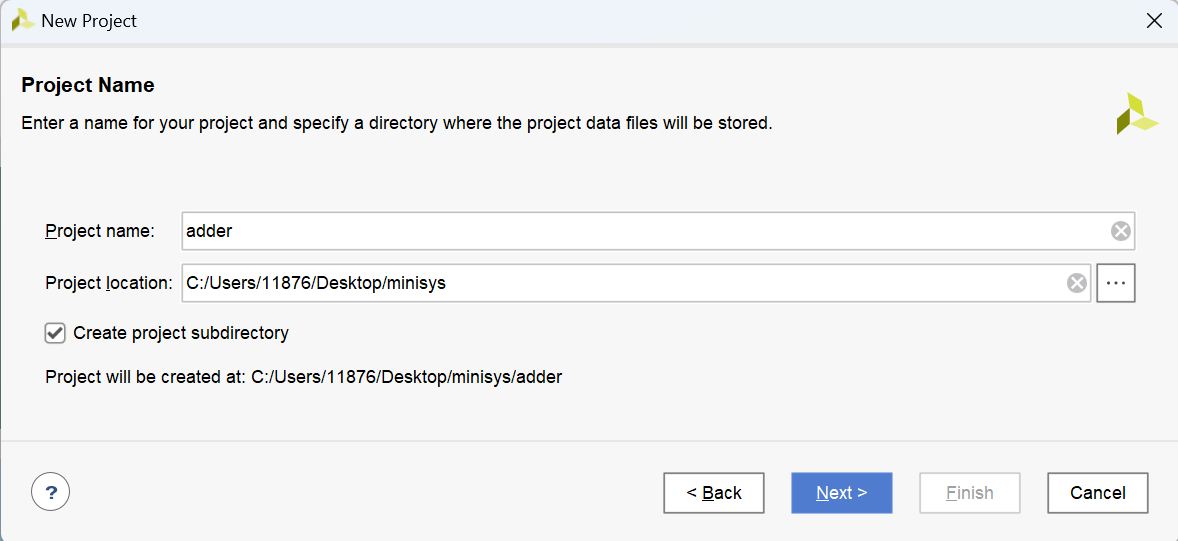Click the 'Project will be created at' path text

coord(304,377)
